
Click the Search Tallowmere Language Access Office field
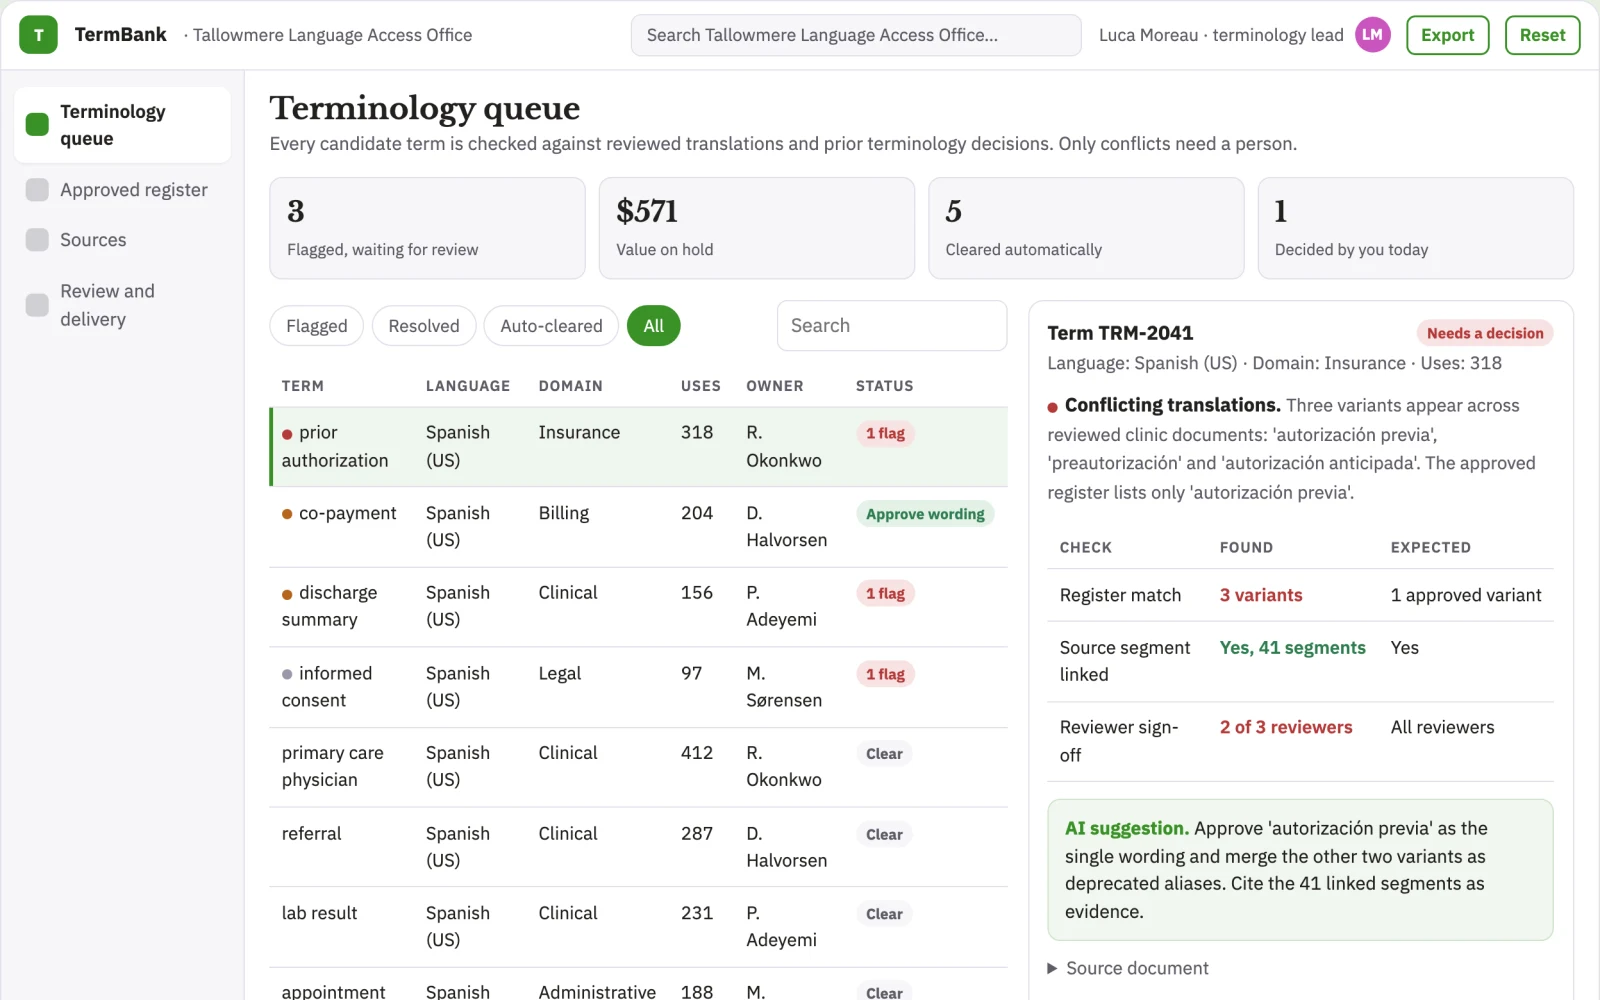point(856,35)
